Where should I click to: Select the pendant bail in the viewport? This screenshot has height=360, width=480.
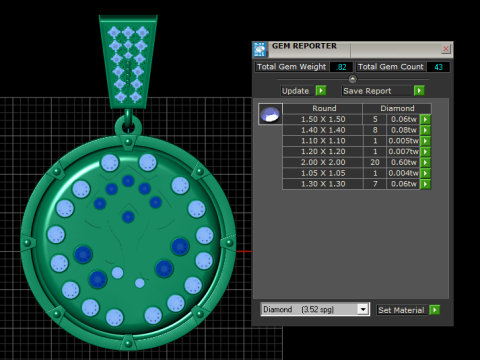tap(128, 62)
